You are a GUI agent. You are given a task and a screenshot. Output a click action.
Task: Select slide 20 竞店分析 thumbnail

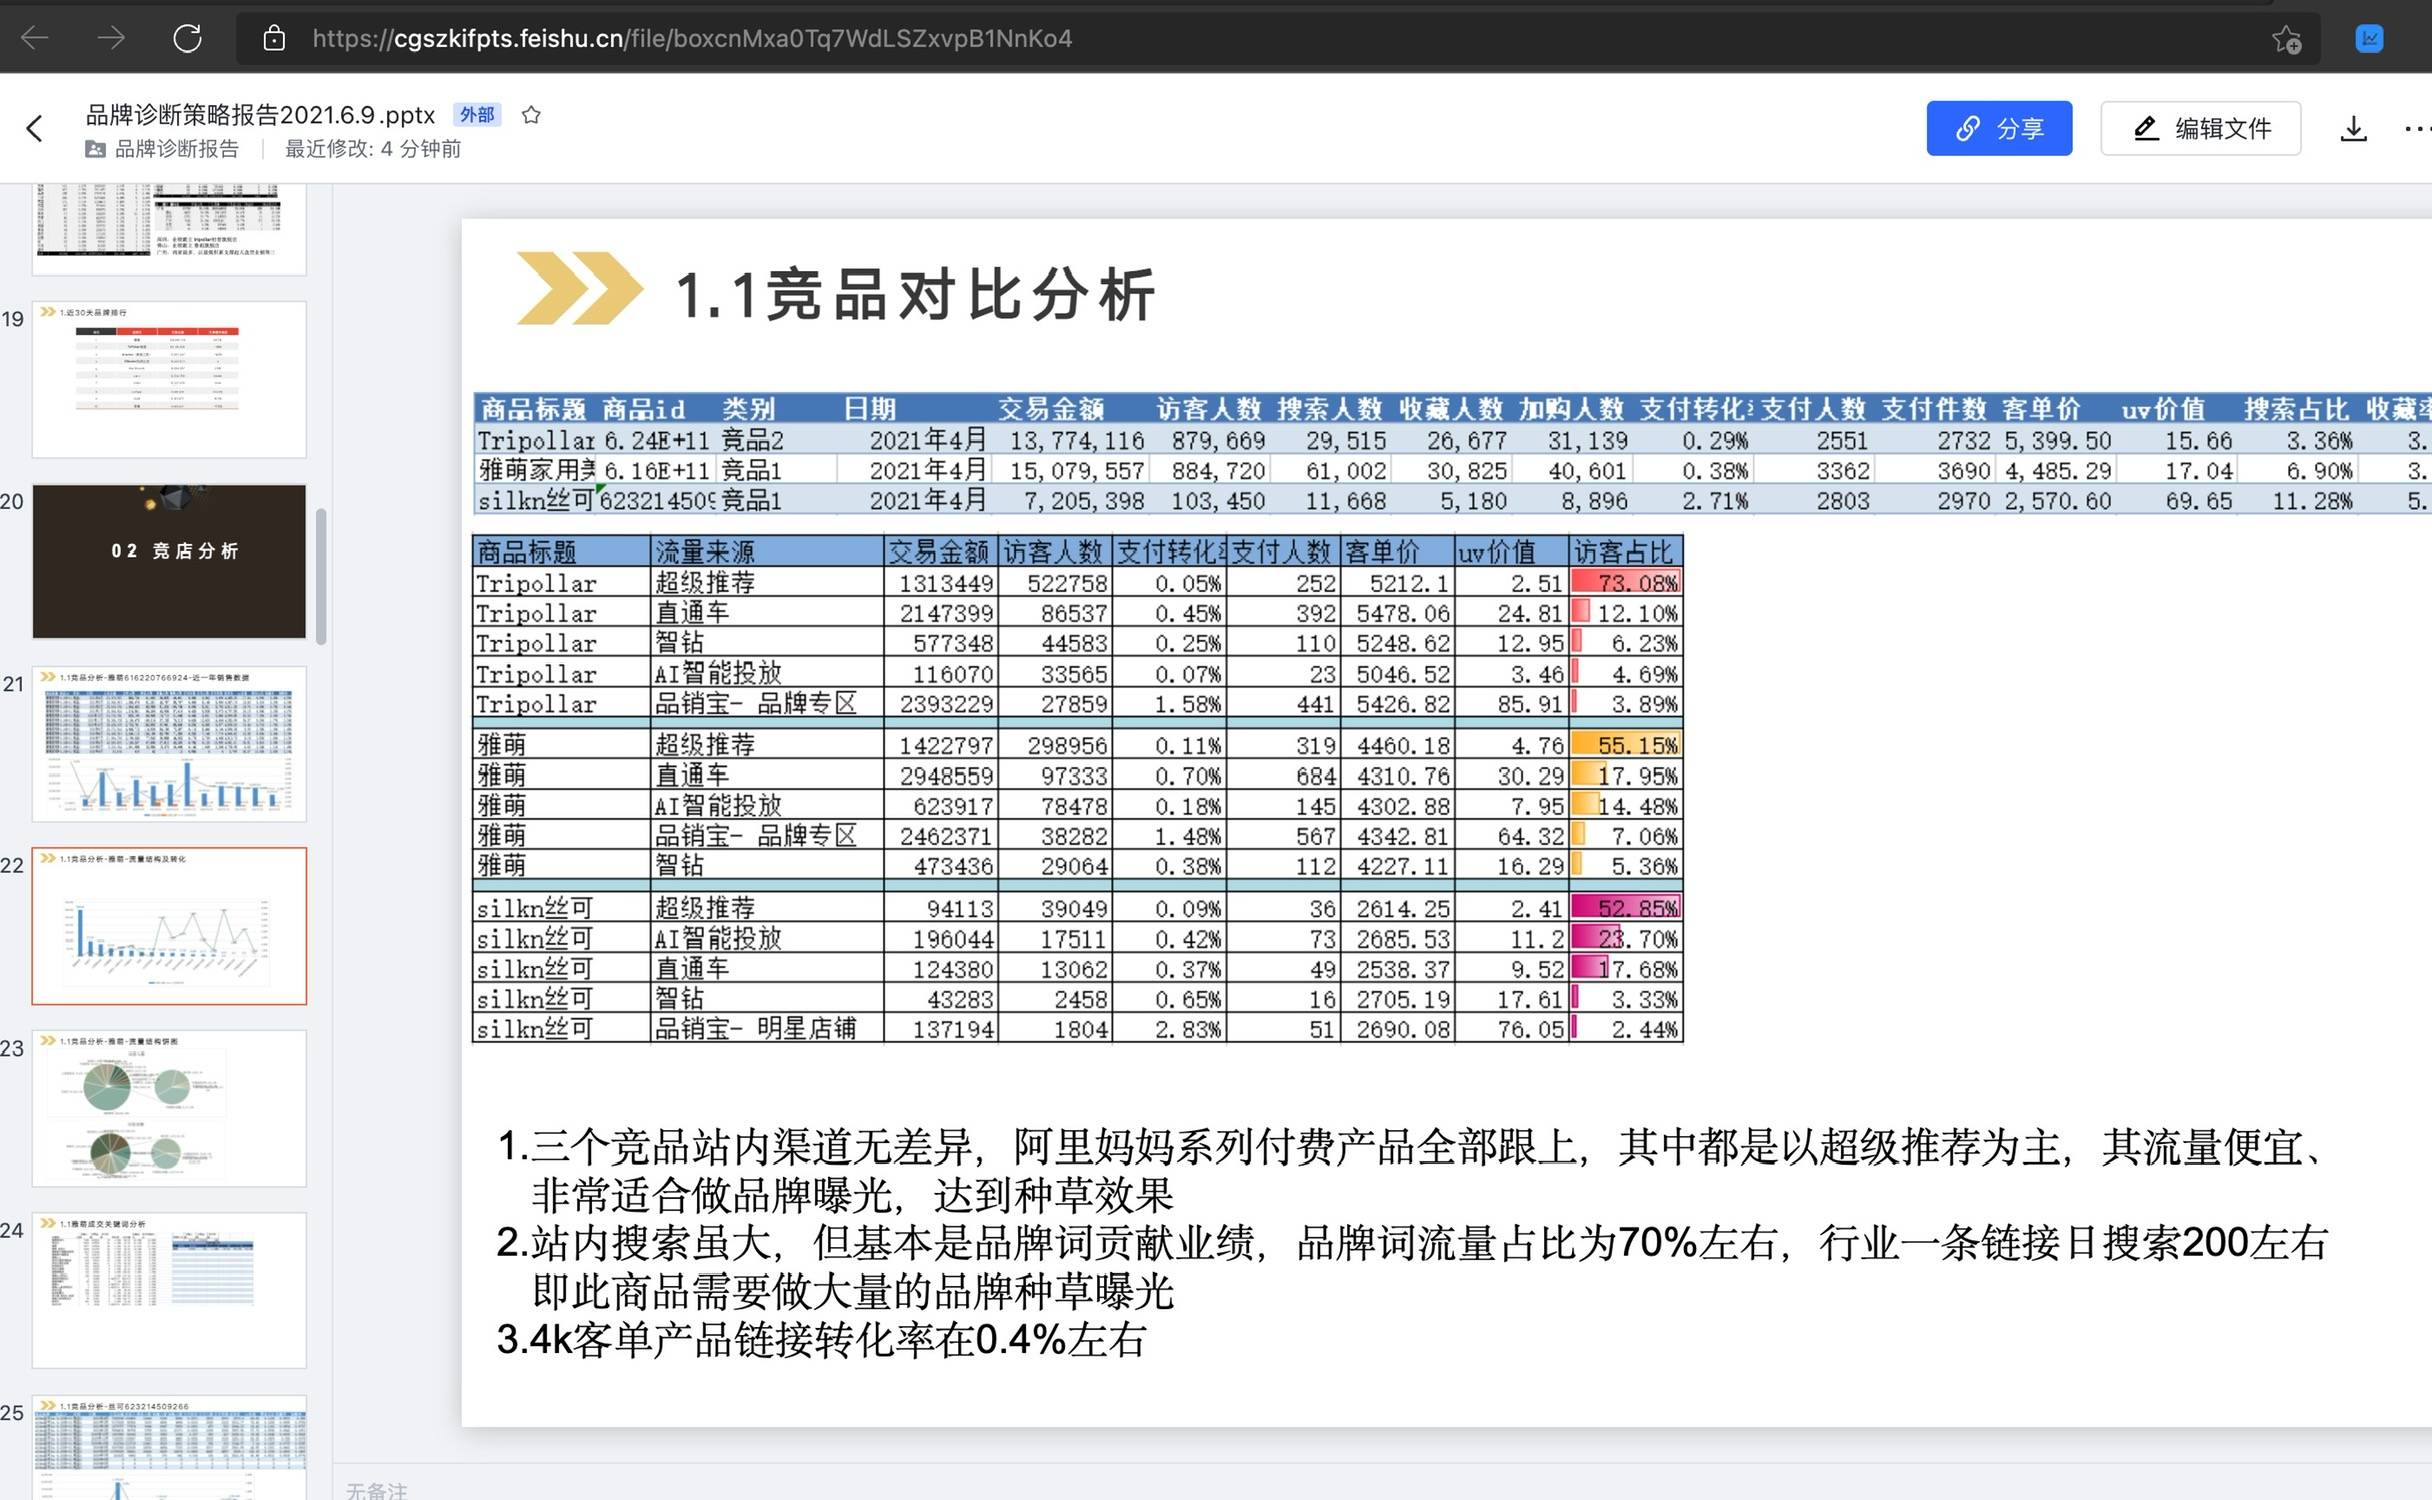tap(169, 561)
